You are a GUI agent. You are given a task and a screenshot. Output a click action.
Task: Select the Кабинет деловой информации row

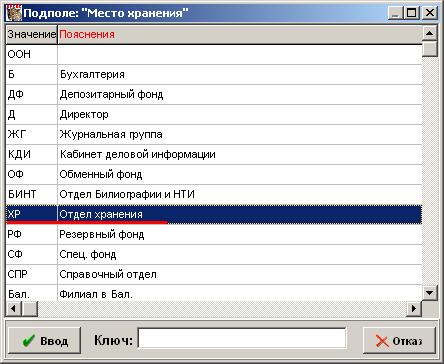click(x=214, y=154)
